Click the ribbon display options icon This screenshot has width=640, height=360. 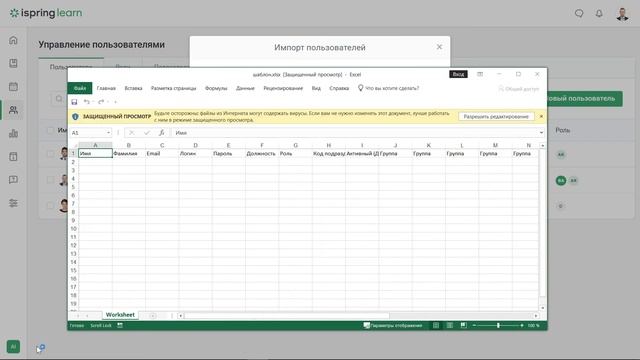point(480,74)
